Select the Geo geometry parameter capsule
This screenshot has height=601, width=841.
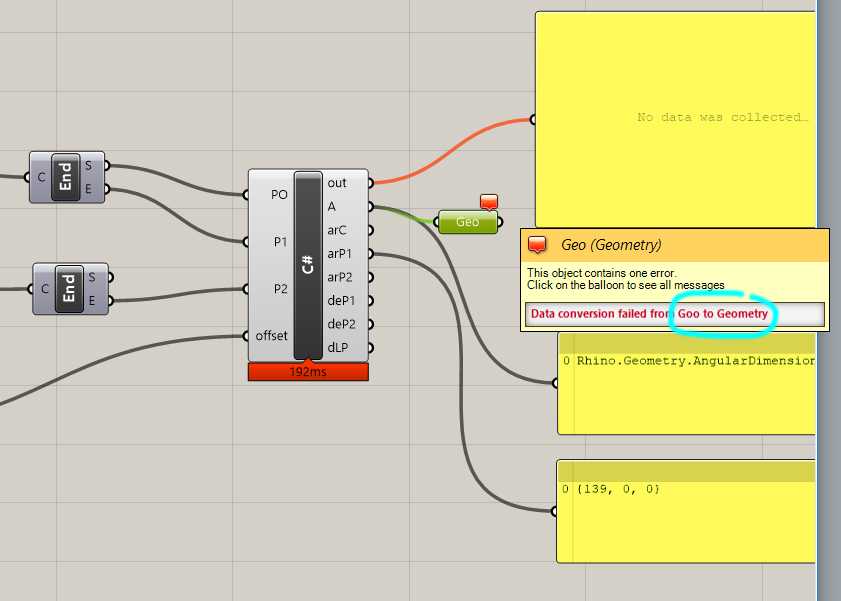(467, 222)
